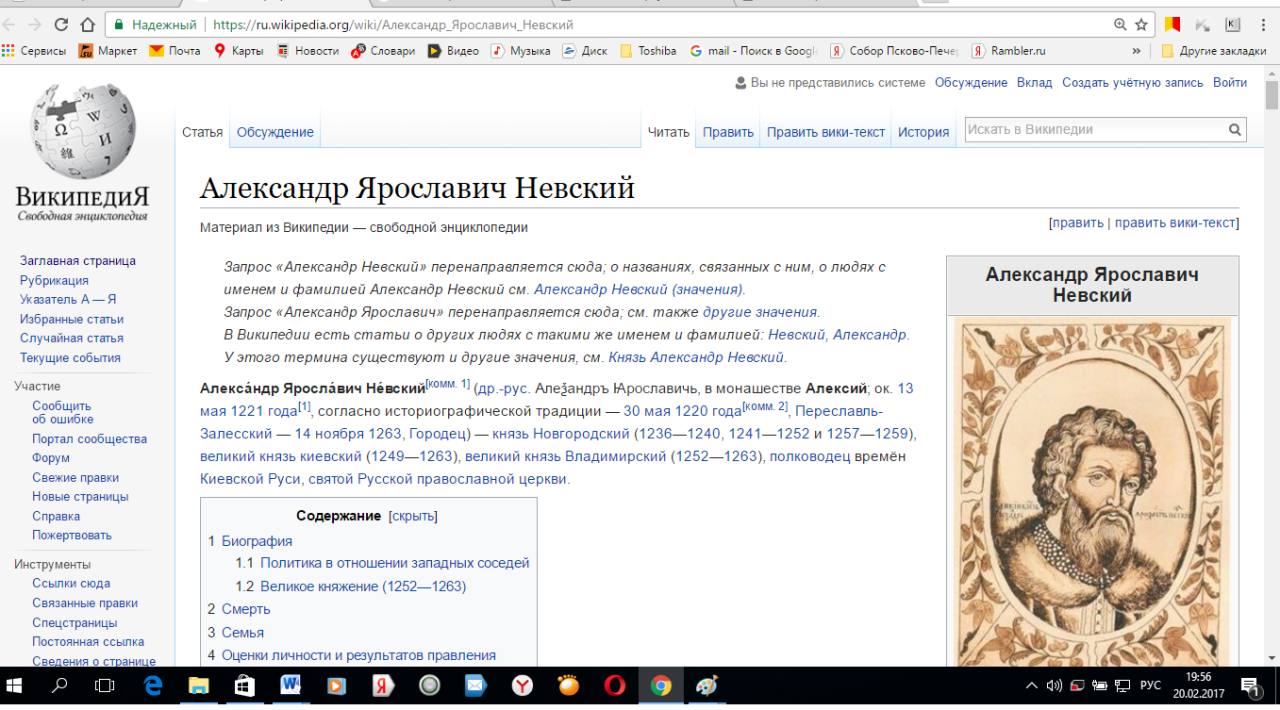
Task: Click the Войти login link
Action: pyautogui.click(x=1230, y=83)
